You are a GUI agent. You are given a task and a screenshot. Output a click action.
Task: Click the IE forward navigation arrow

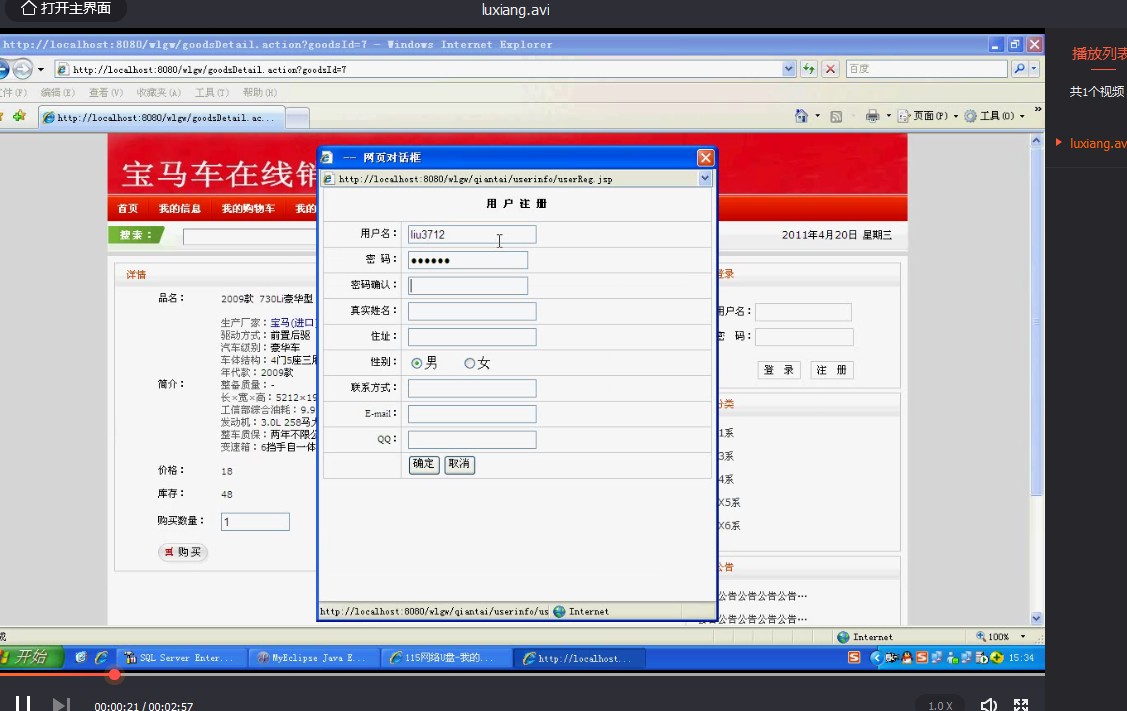pos(23,69)
